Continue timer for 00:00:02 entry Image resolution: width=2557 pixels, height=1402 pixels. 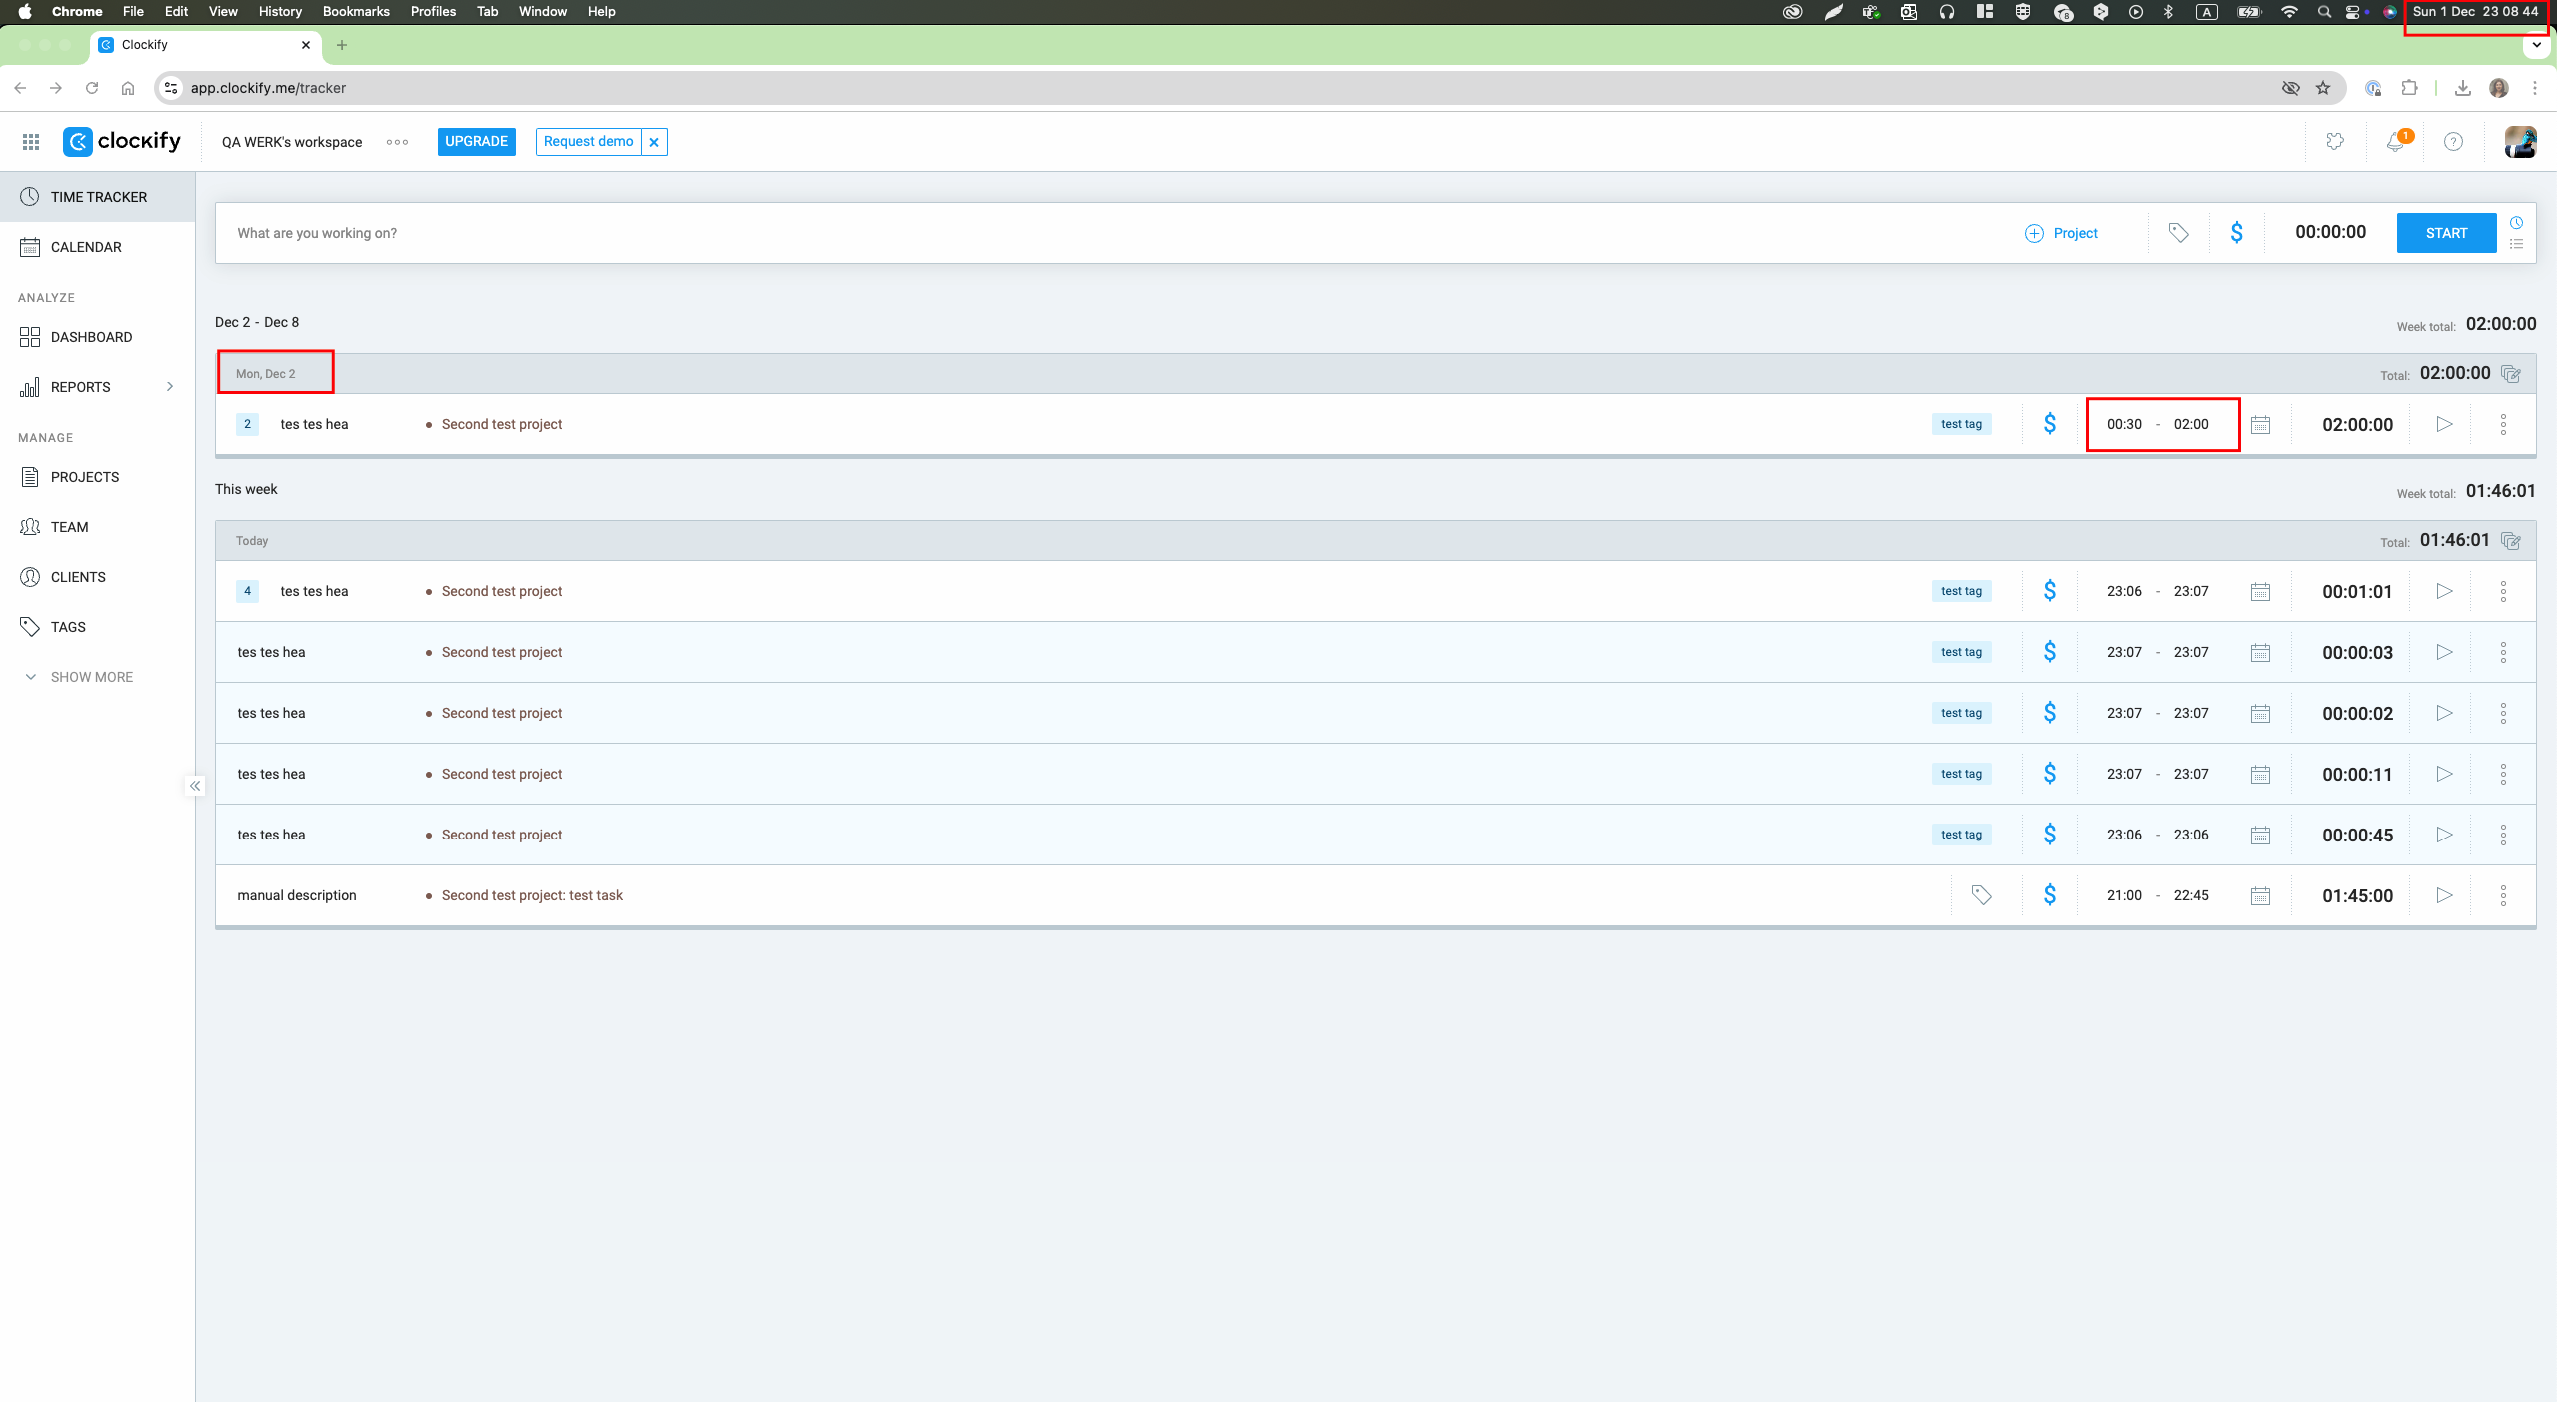tap(2444, 713)
